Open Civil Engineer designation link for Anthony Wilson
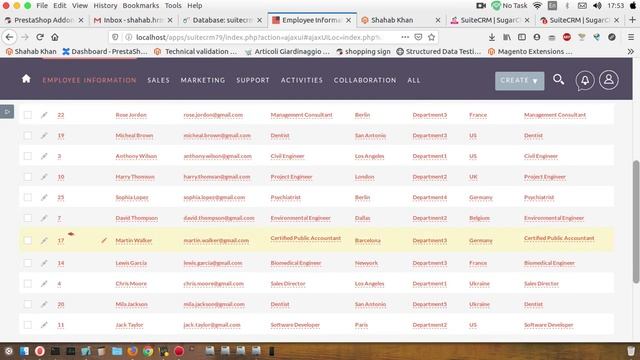The width and height of the screenshot is (640, 360). tap(287, 156)
